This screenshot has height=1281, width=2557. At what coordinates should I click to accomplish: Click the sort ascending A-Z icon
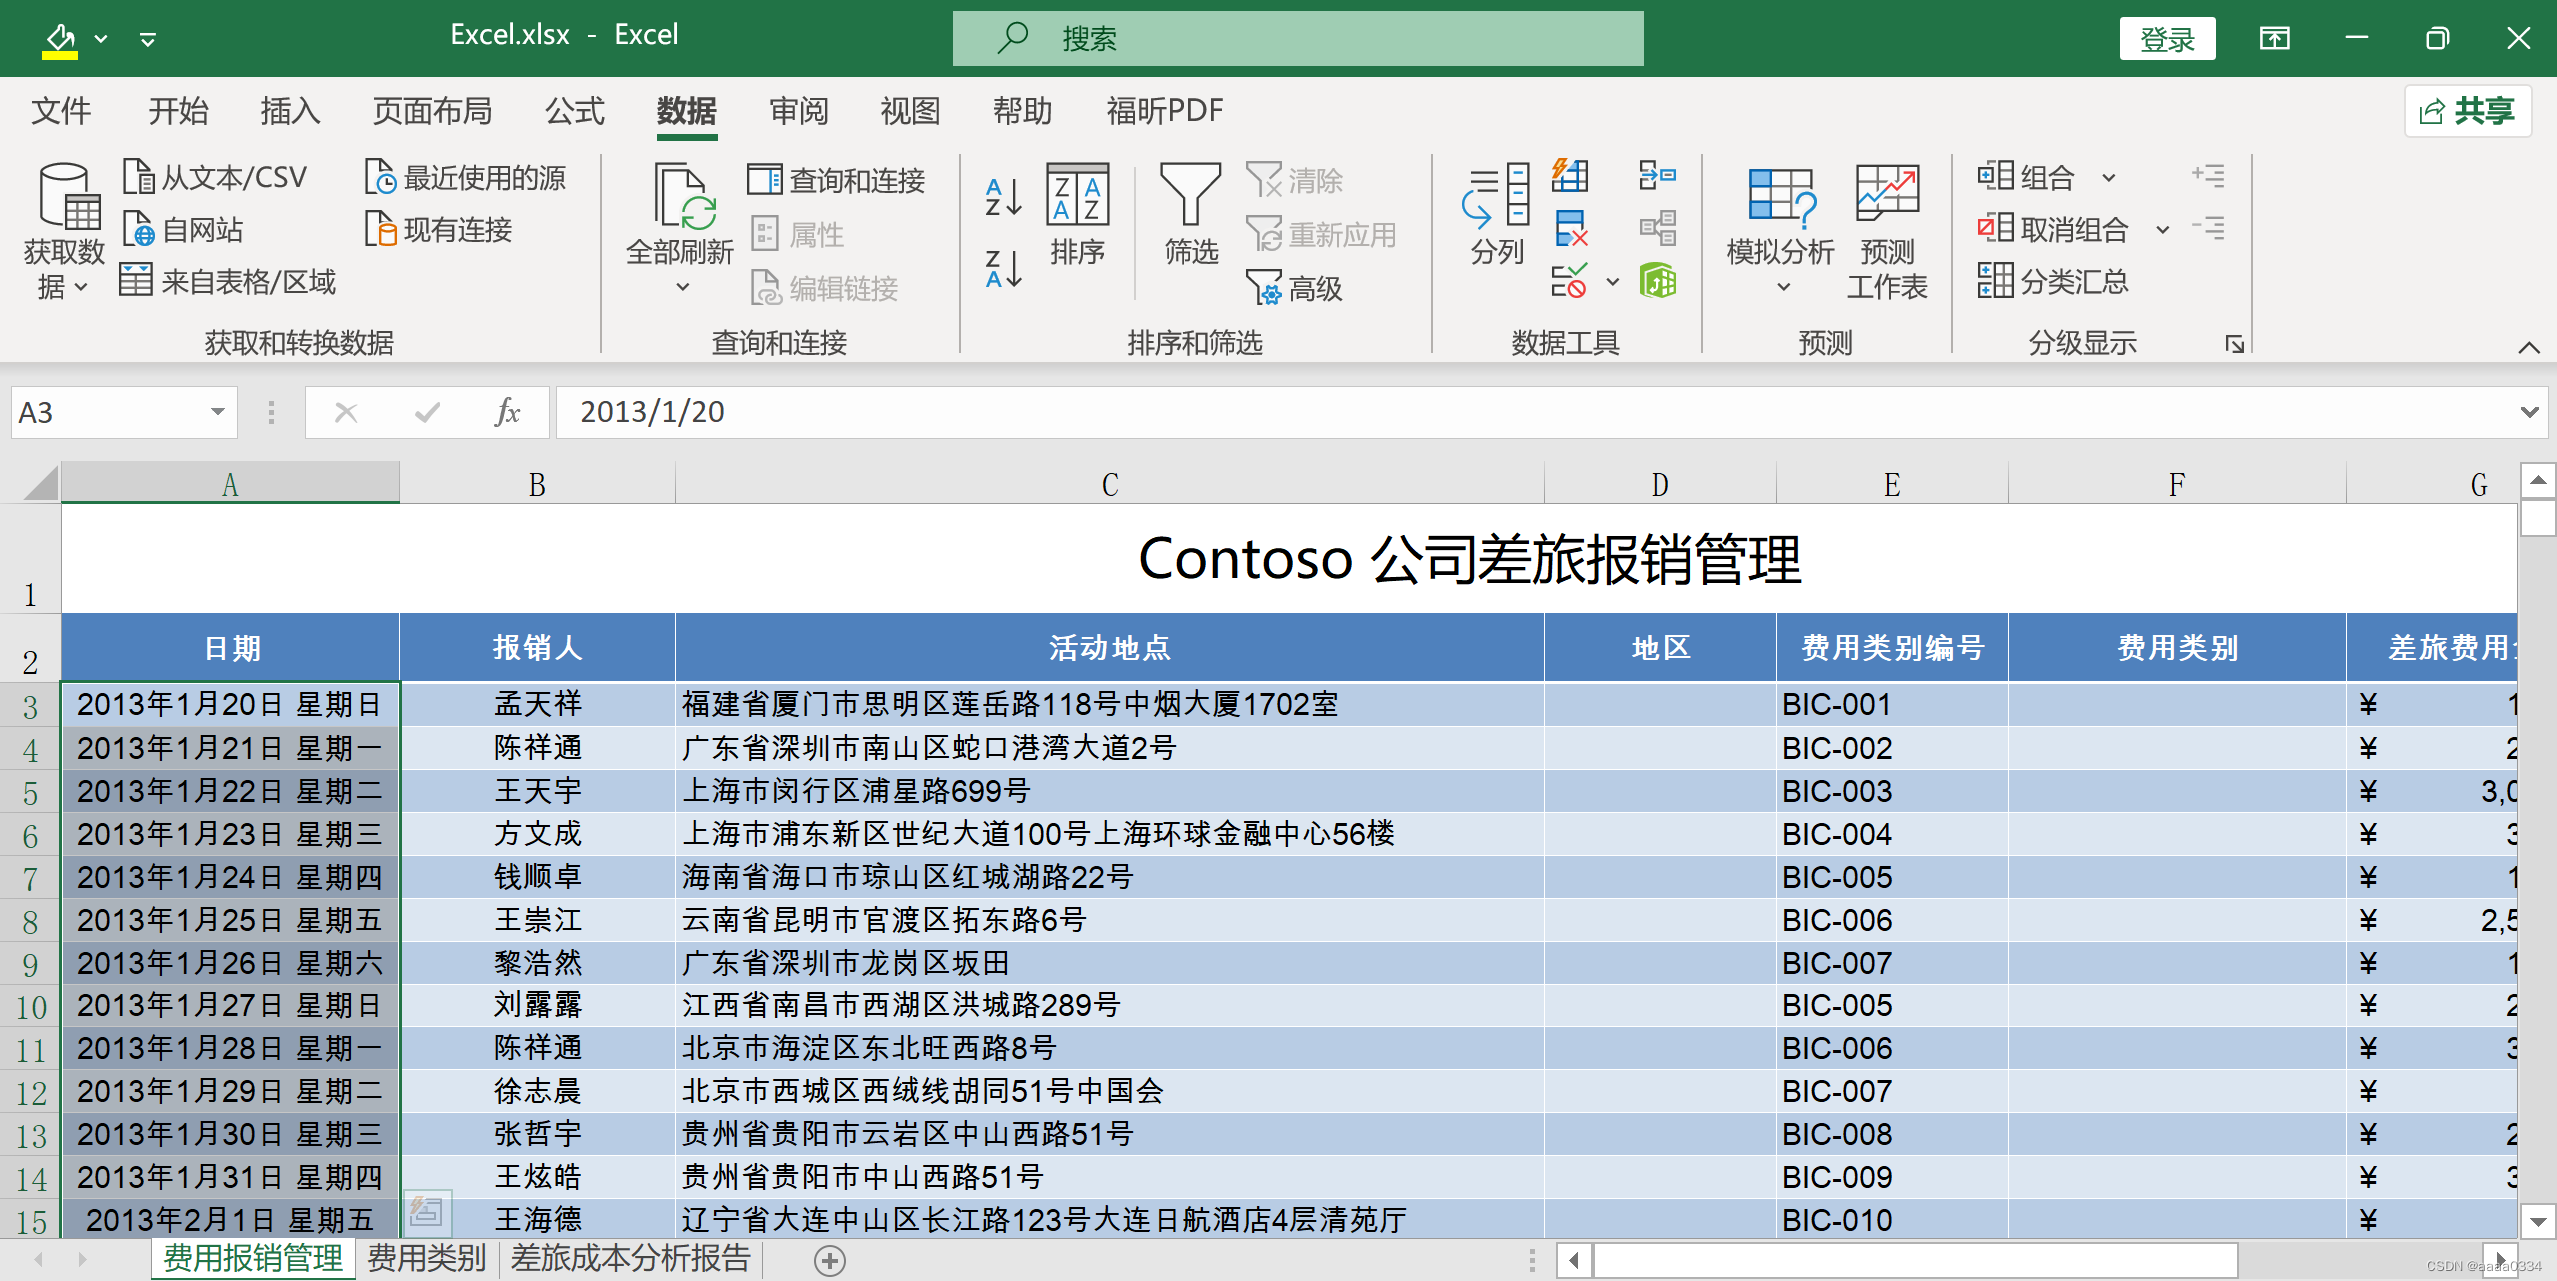(x=1003, y=196)
